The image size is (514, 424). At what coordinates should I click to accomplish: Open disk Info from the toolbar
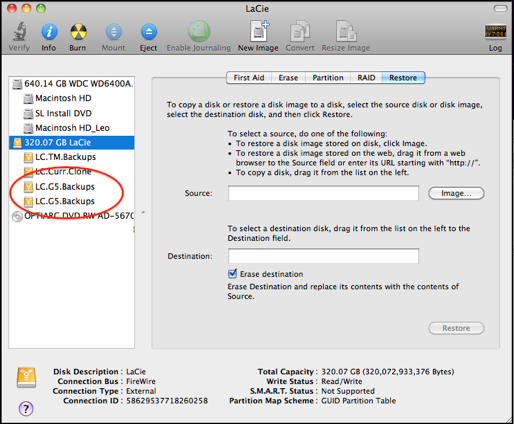(x=49, y=32)
